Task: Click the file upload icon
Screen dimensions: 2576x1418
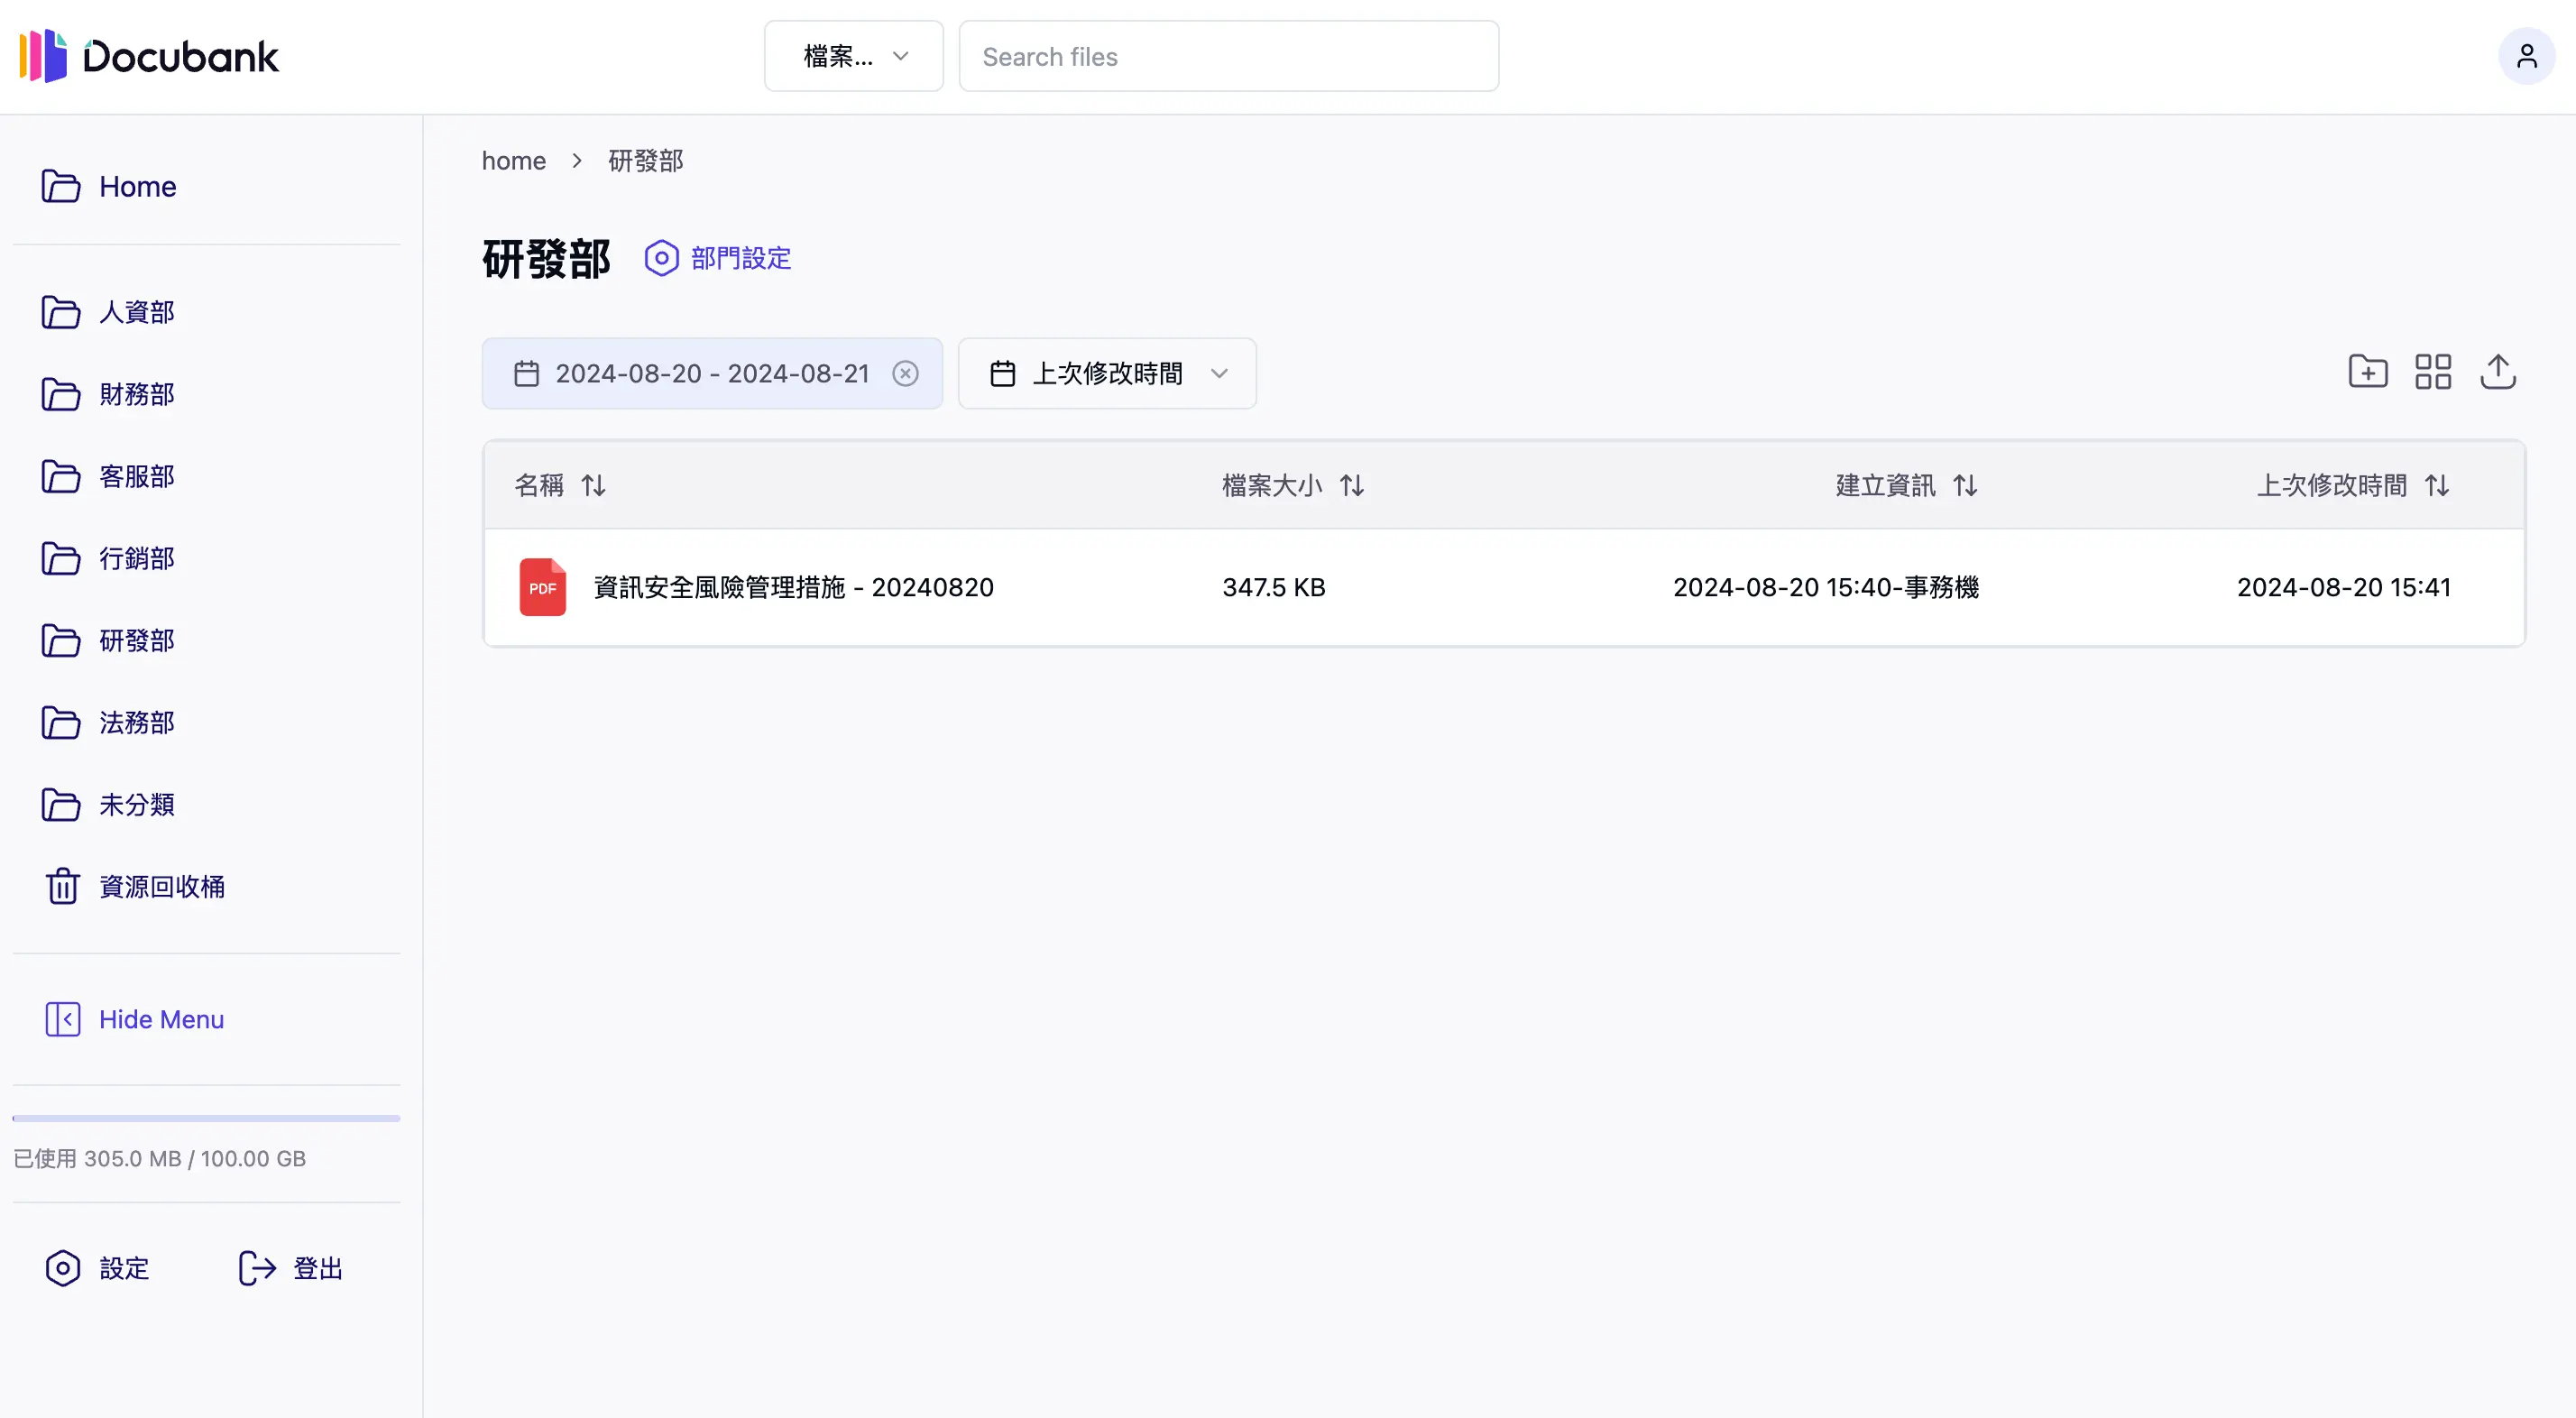Action: click(2499, 371)
